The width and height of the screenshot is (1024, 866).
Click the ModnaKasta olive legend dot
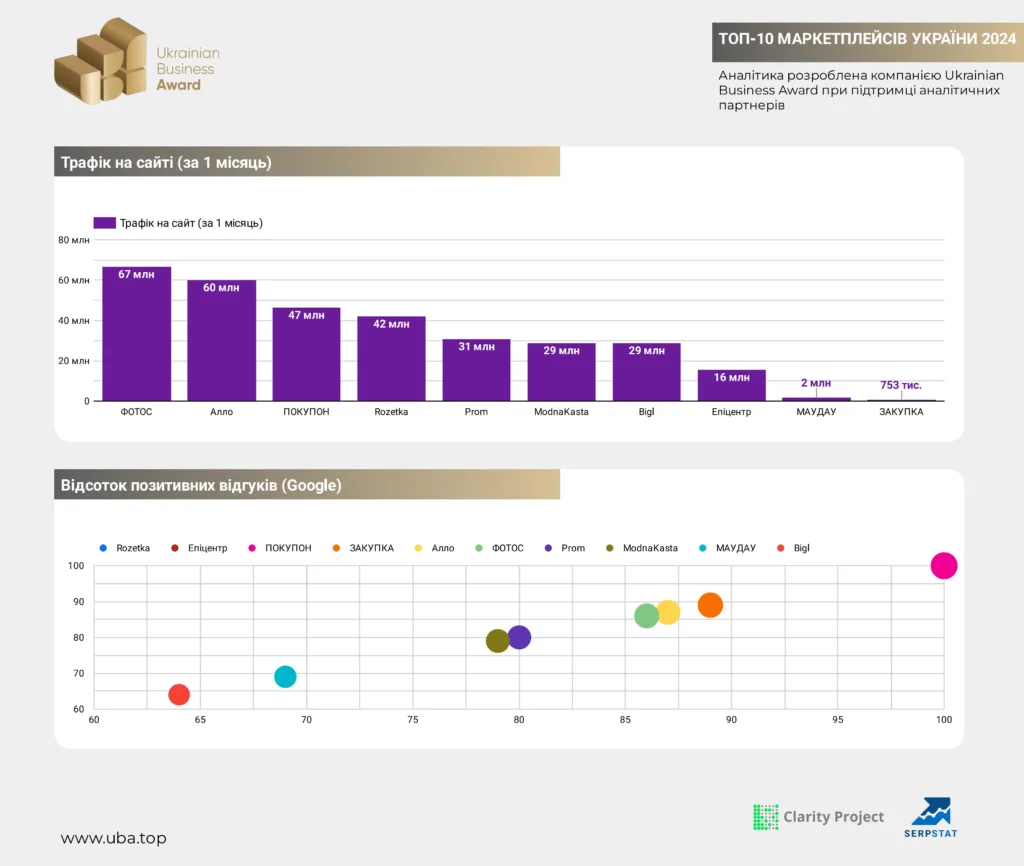coord(610,548)
